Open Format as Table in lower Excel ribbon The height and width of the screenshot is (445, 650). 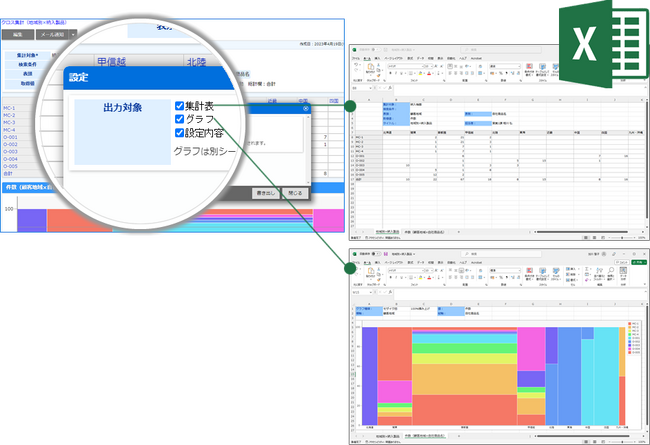click(543, 273)
